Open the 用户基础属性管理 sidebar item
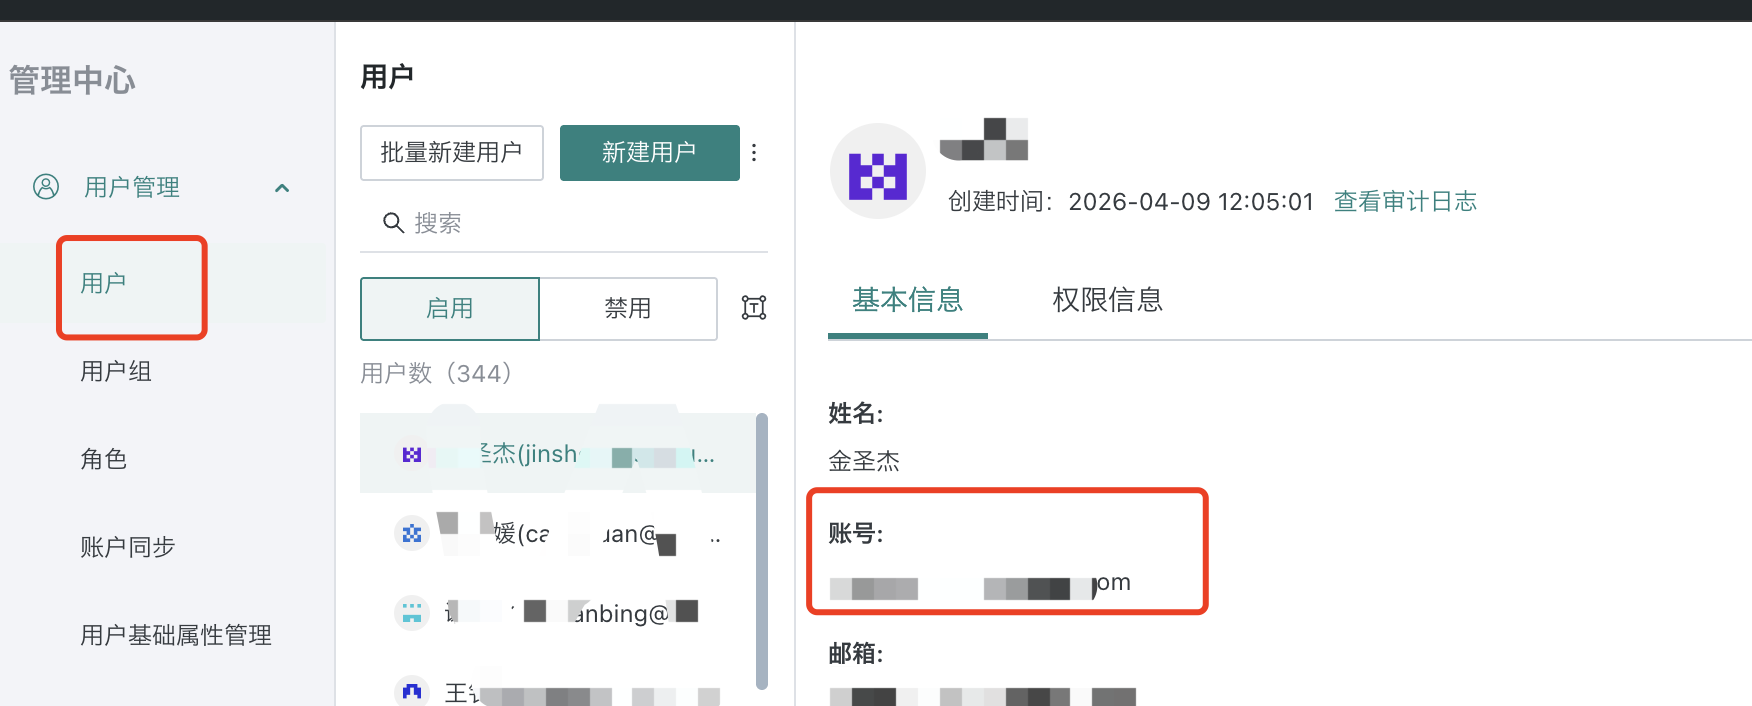The image size is (1752, 706). (x=176, y=635)
